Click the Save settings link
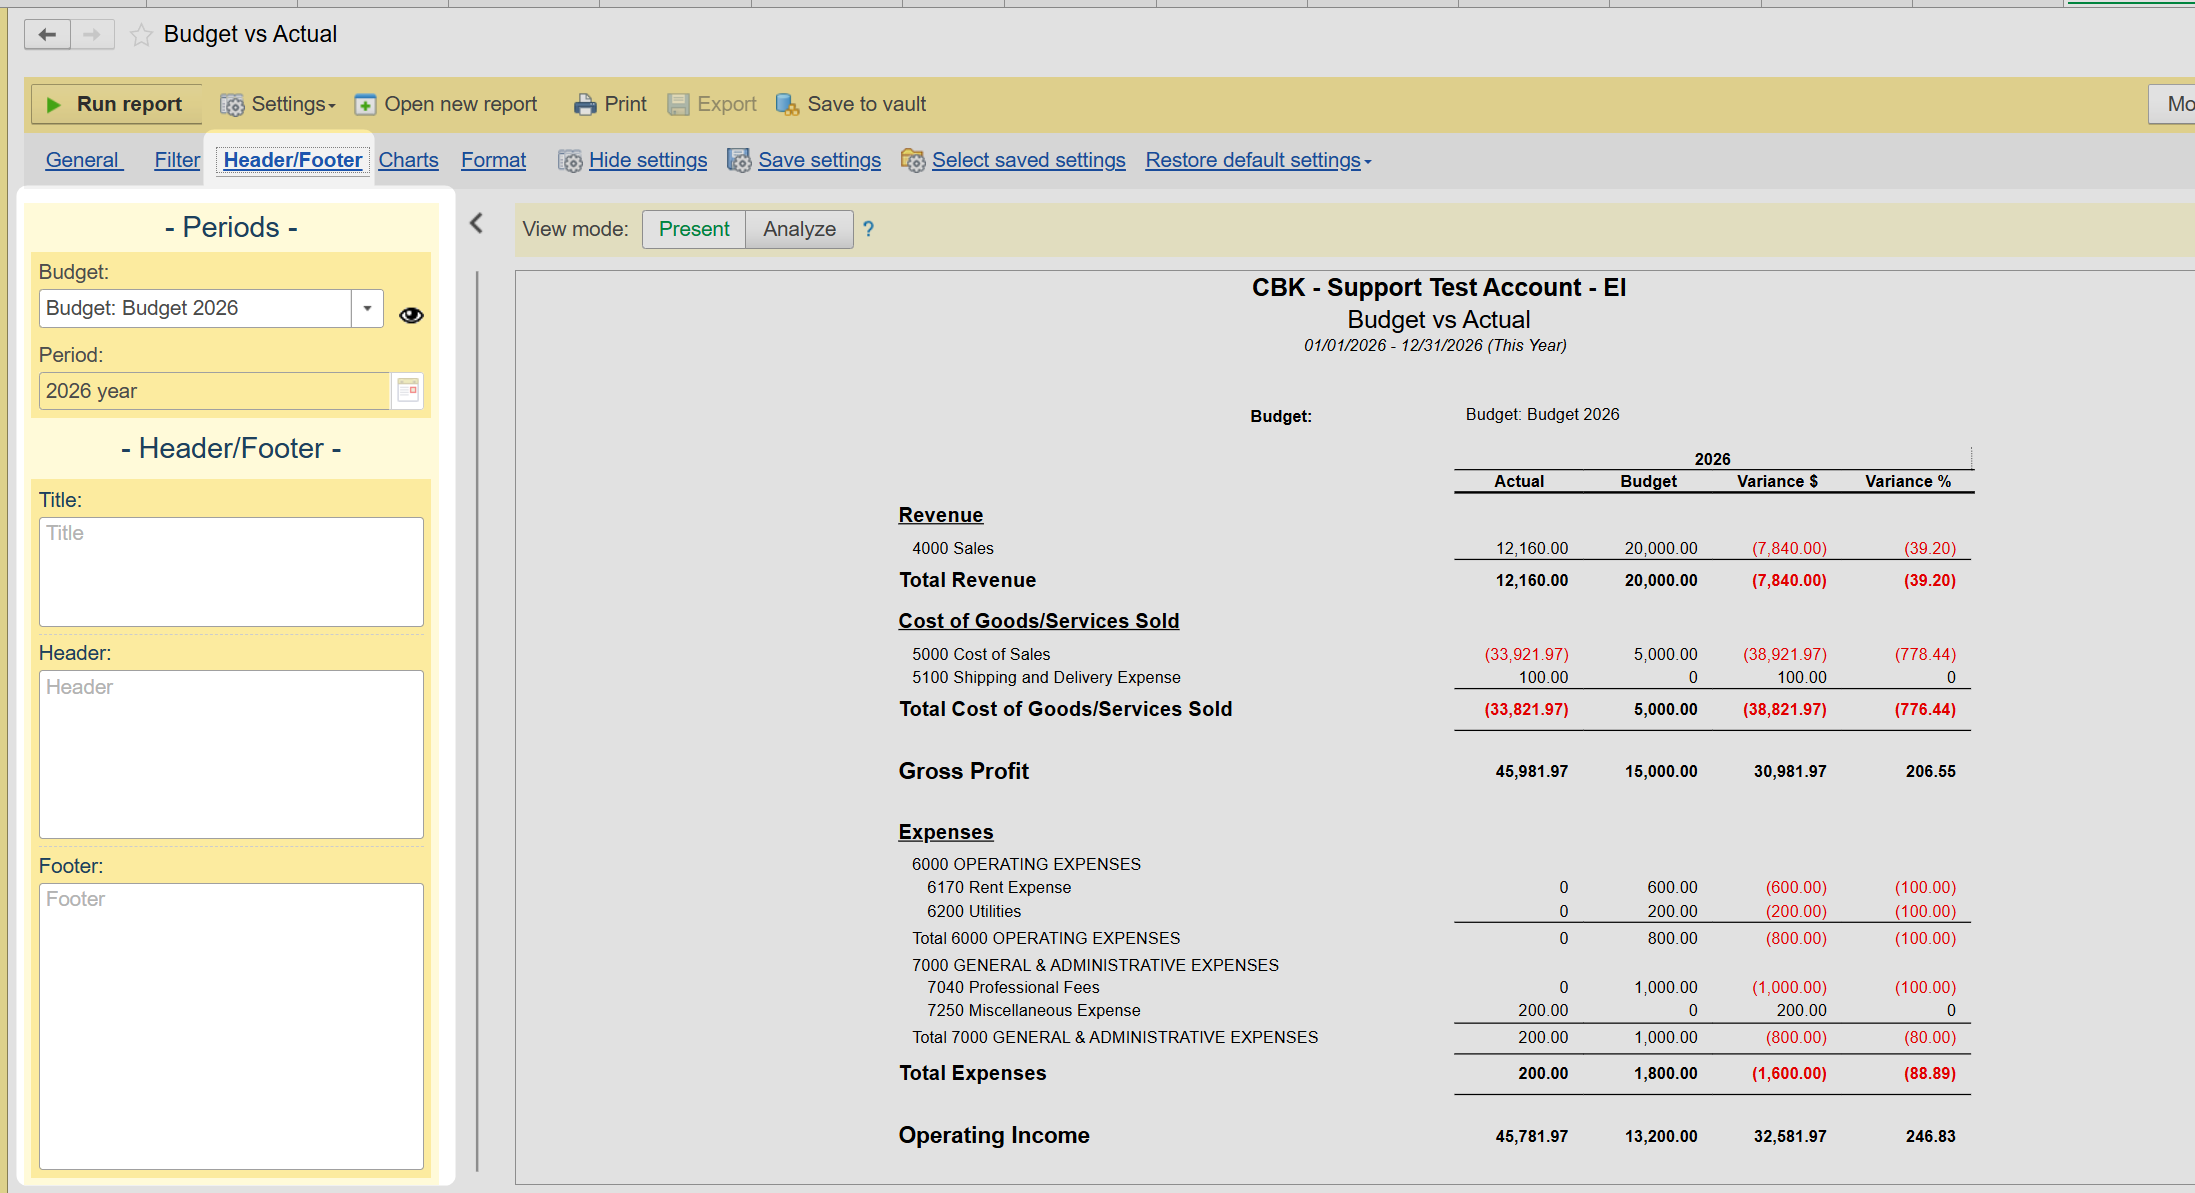 pos(818,161)
